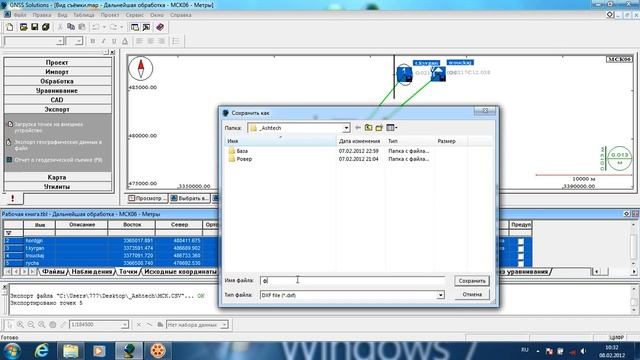Open the map scale 1/104500 dropdown
Image resolution: width=640 pixels, height=360 pixels.
(124, 325)
